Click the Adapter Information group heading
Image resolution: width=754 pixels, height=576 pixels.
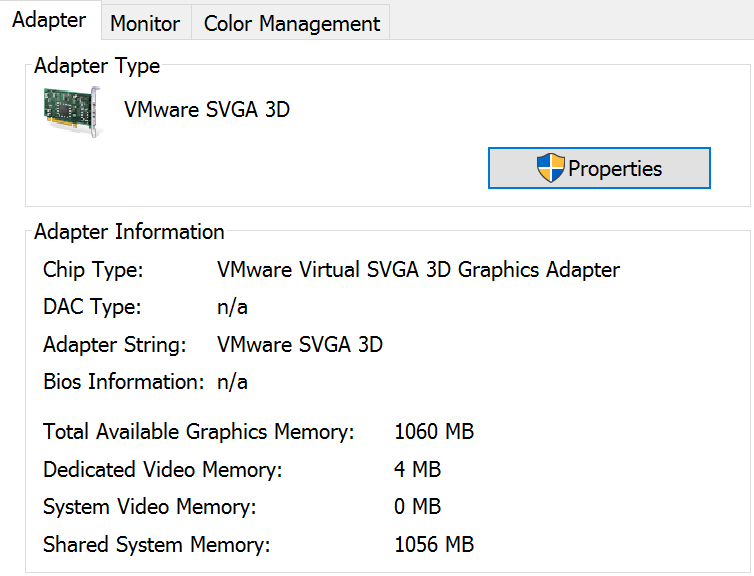[129, 232]
